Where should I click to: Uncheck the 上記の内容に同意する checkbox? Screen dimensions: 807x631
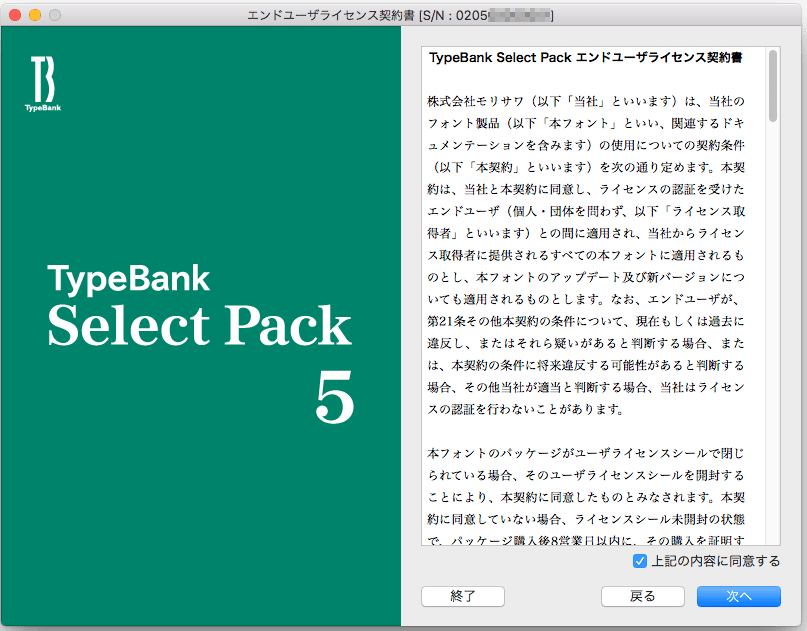[x=640, y=561]
